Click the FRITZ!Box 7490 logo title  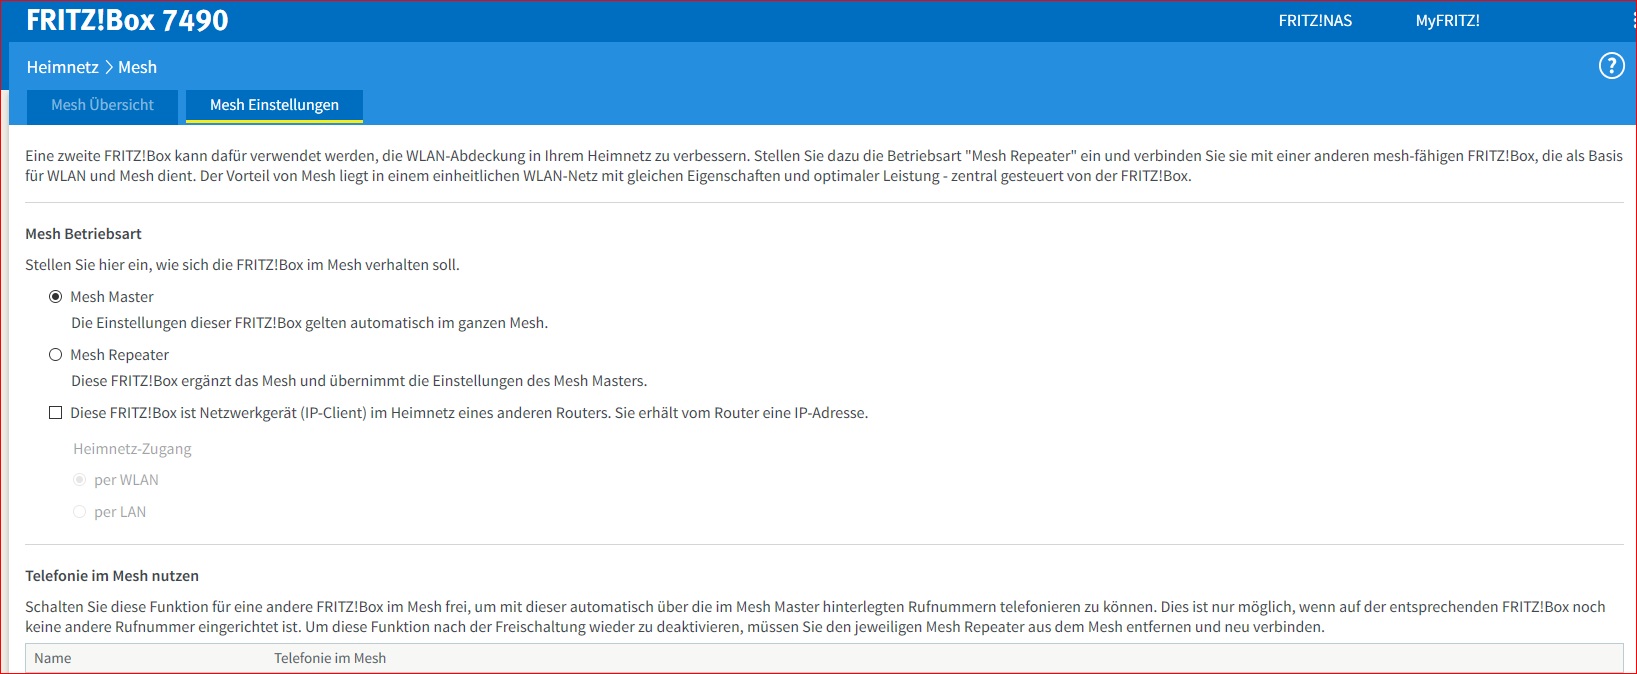[x=127, y=20]
